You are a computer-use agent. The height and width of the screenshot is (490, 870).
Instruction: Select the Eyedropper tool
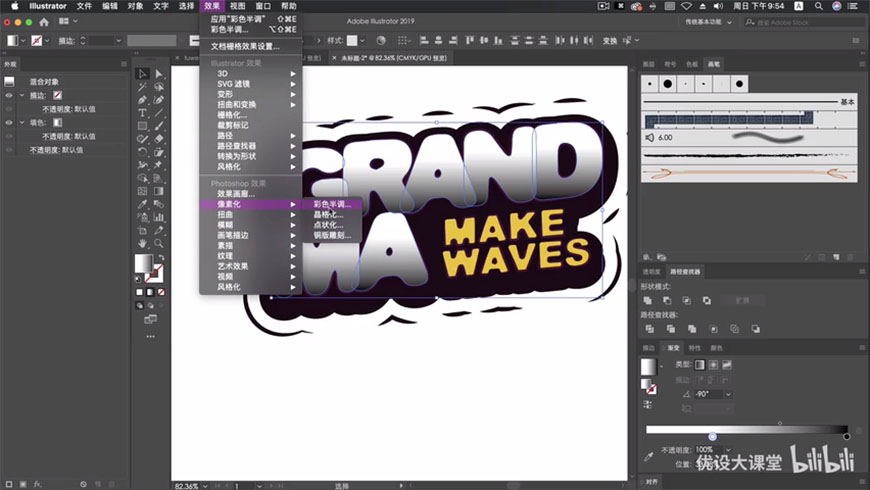(x=142, y=204)
